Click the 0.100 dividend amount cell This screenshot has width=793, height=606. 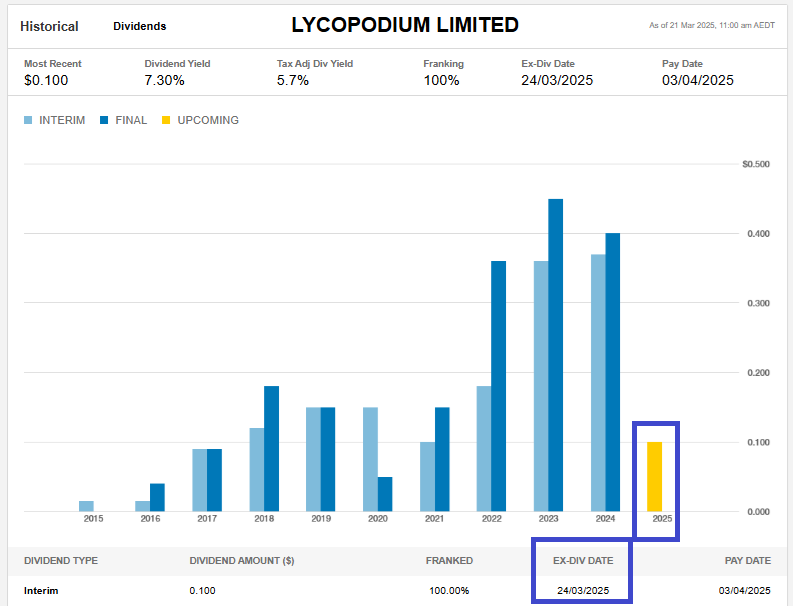pos(202,590)
